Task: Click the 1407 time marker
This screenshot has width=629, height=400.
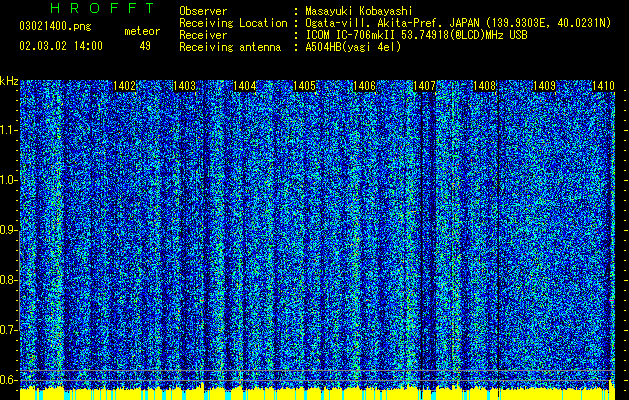Action: pyautogui.click(x=424, y=86)
